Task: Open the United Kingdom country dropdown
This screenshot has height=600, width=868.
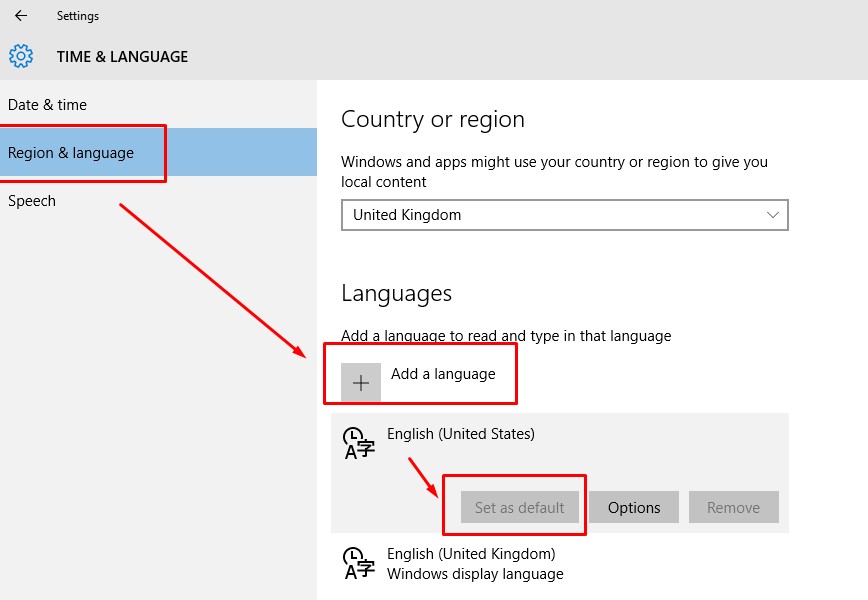Action: [x=564, y=215]
